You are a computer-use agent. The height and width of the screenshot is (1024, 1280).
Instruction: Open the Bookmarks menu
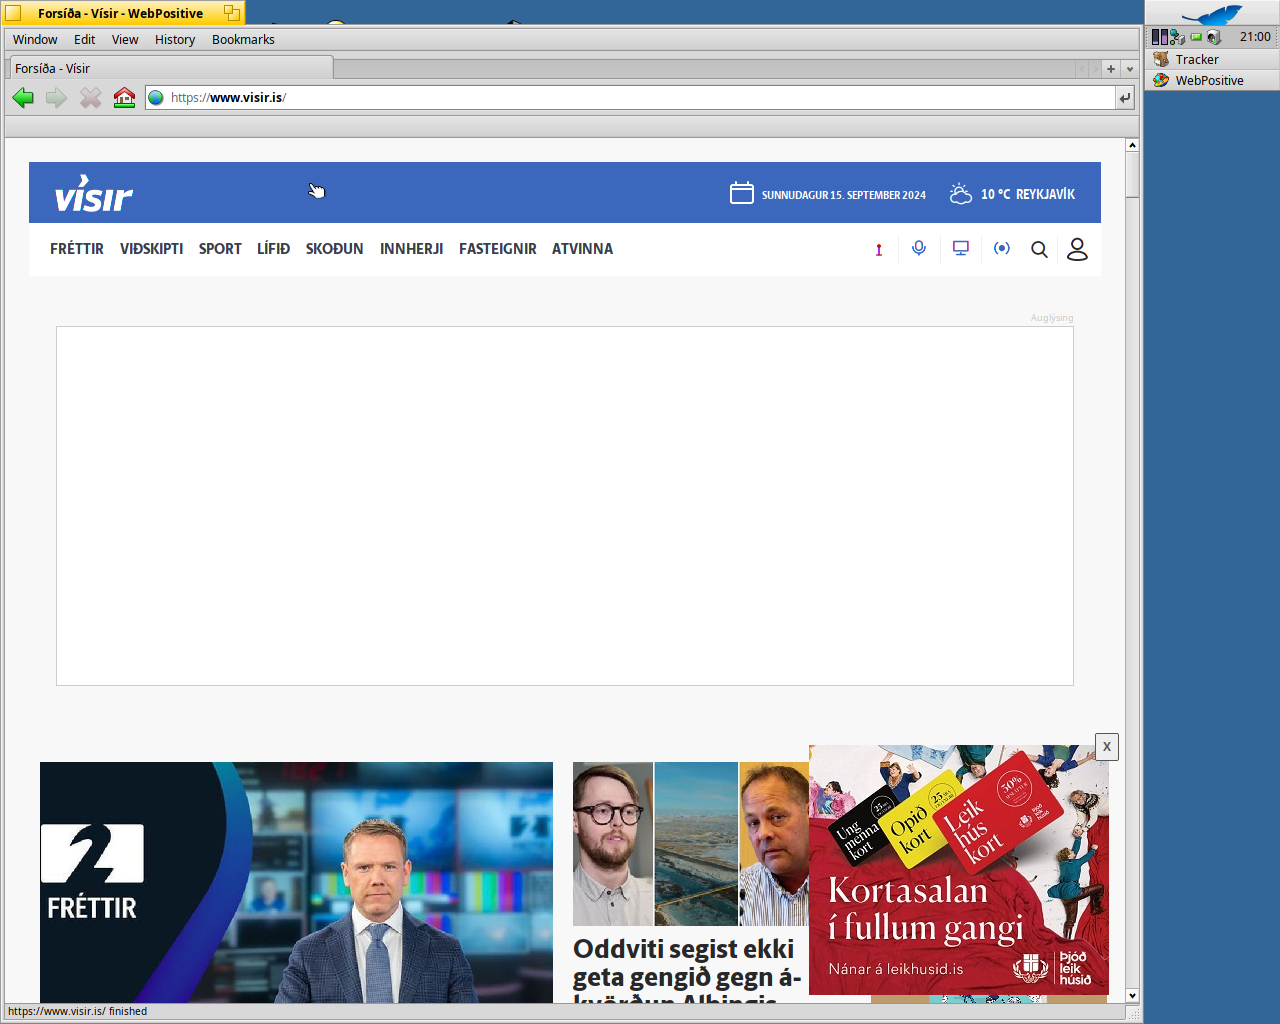click(243, 40)
